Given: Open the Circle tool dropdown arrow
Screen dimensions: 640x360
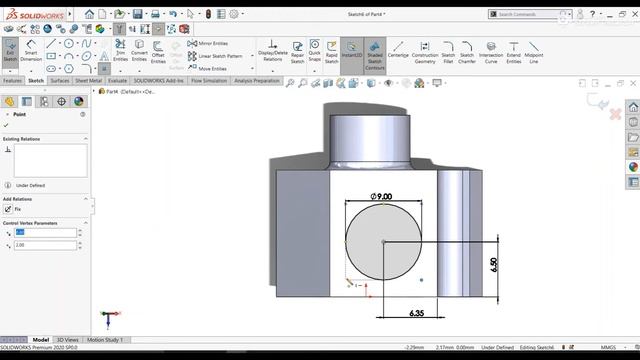Looking at the screenshot, I should click(x=78, y=43).
